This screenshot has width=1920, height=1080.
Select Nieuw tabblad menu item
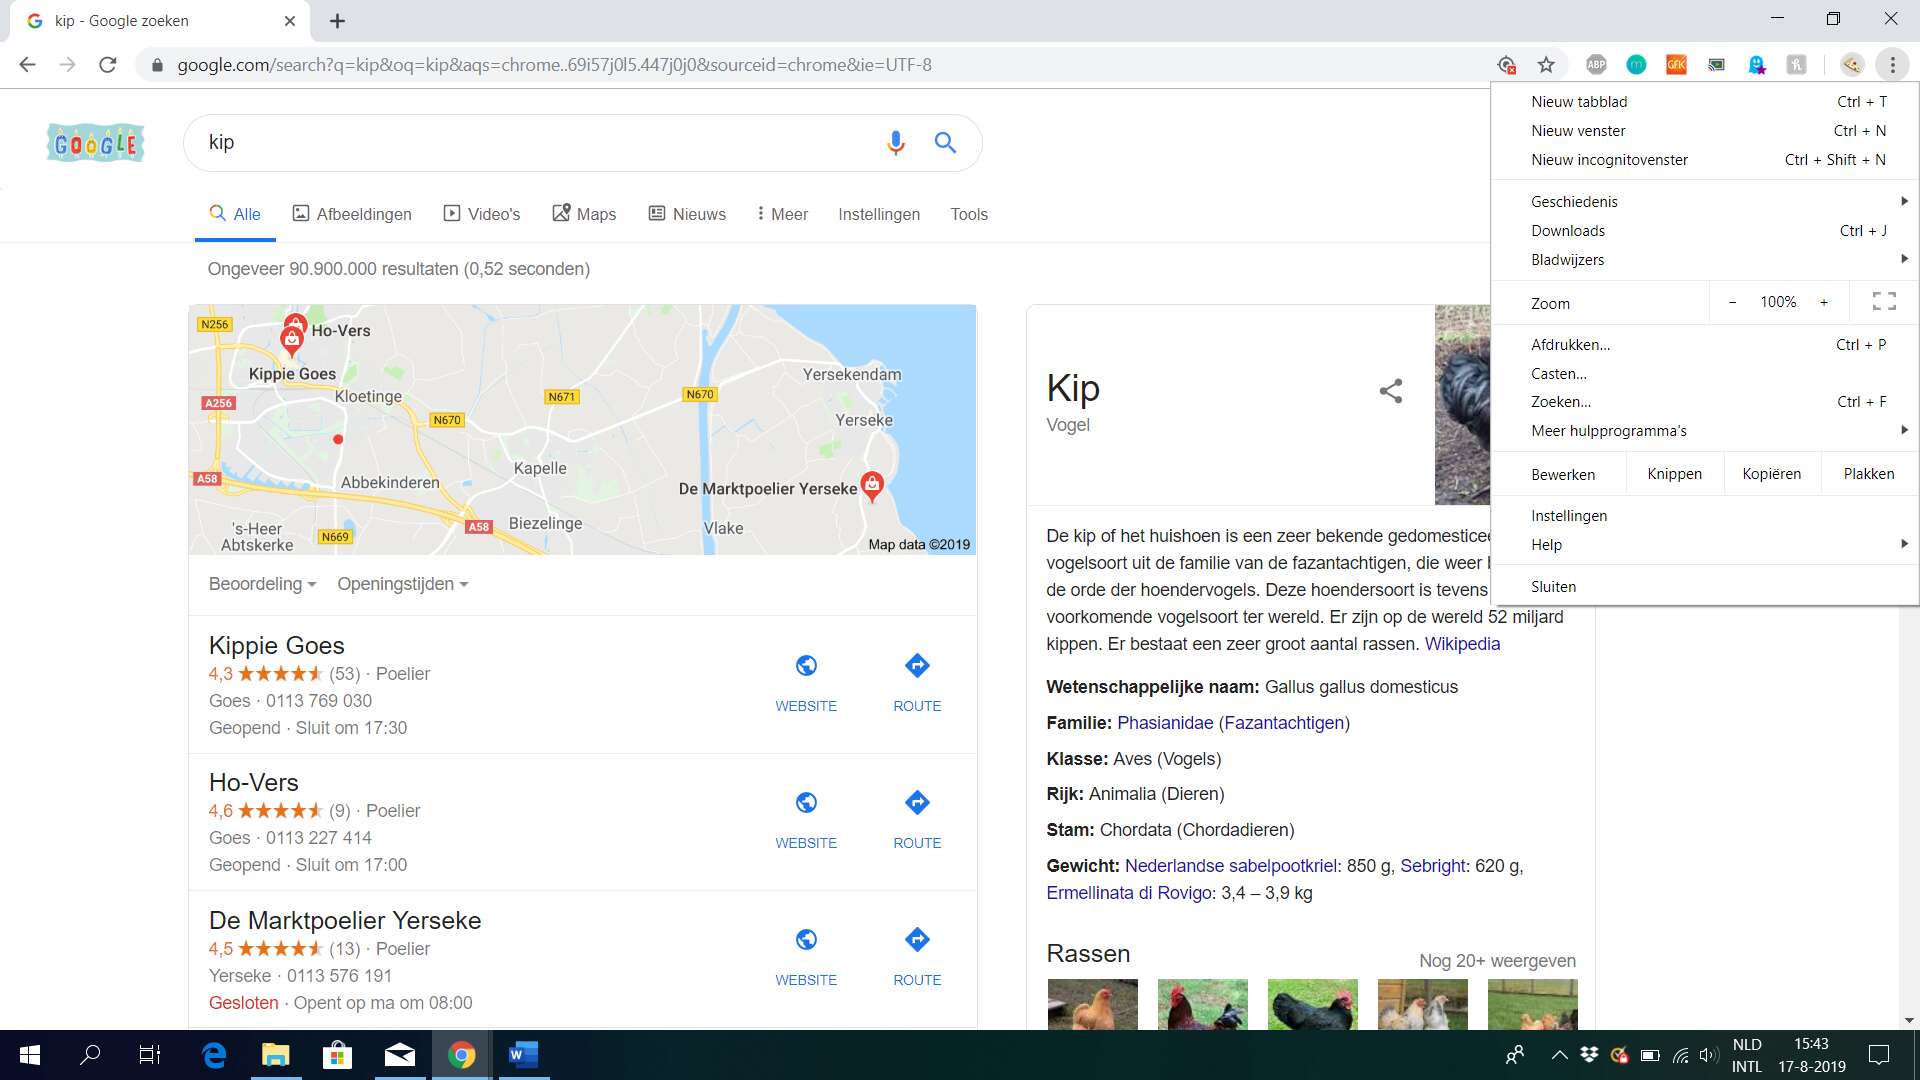tap(1705, 102)
